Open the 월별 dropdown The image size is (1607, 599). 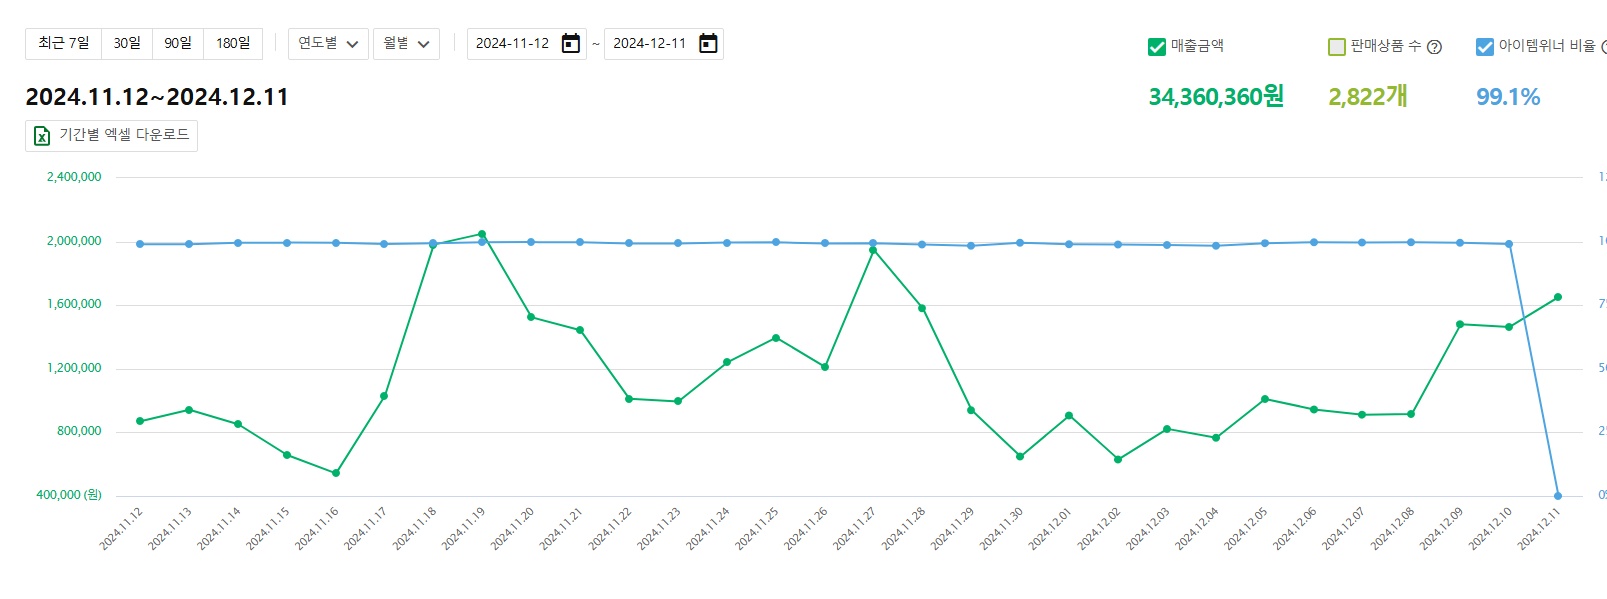point(406,44)
